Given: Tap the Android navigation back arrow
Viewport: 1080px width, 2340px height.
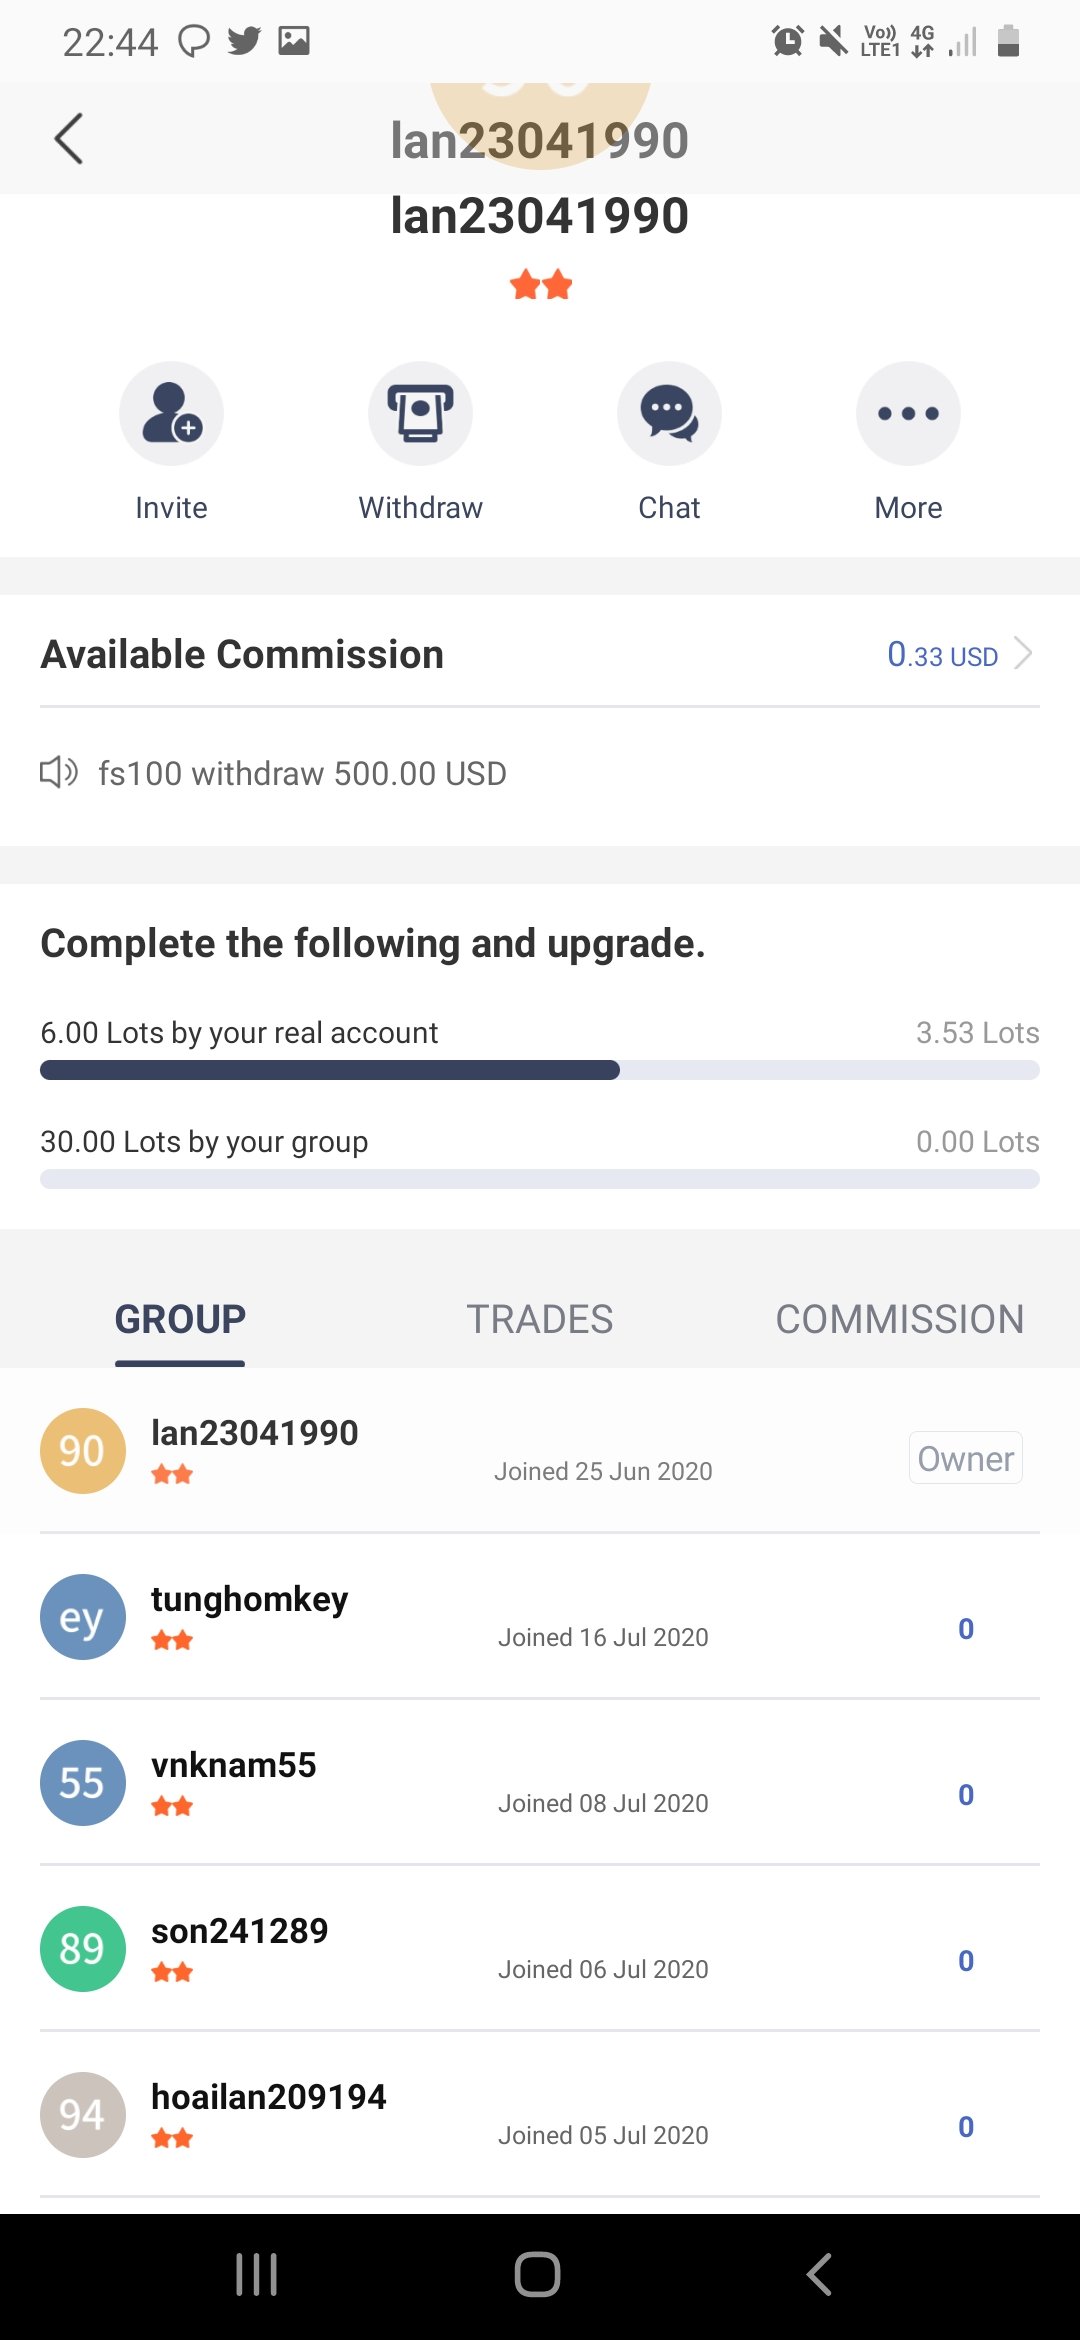Looking at the screenshot, I should coord(819,2275).
